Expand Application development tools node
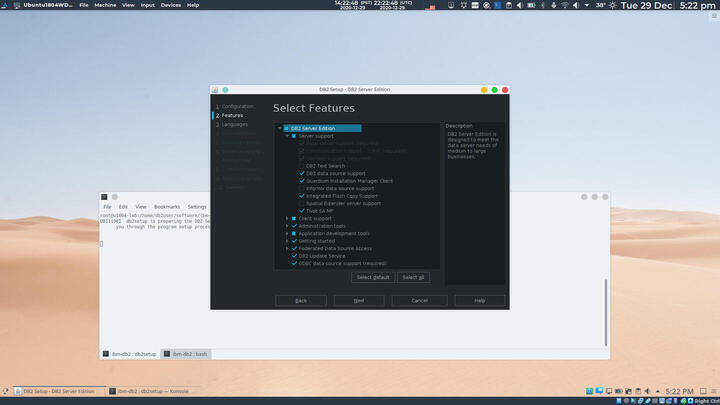The image size is (720, 405). click(287, 233)
